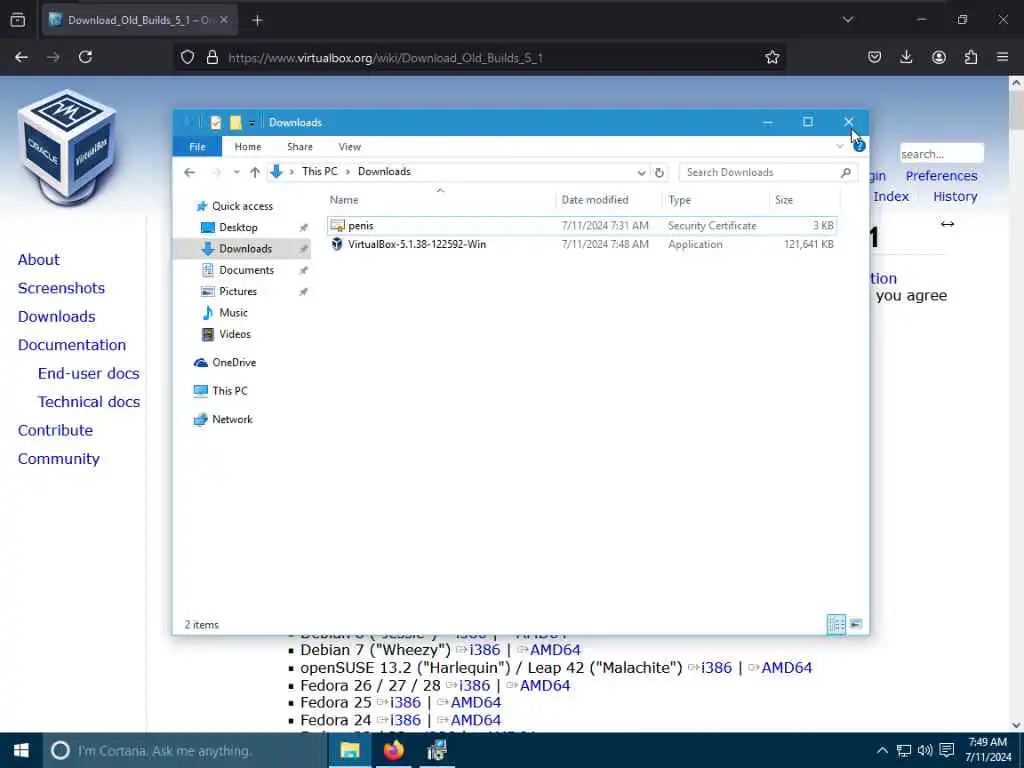Select Desktop in navigation pane
This screenshot has width=1024, height=768.
[238, 227]
